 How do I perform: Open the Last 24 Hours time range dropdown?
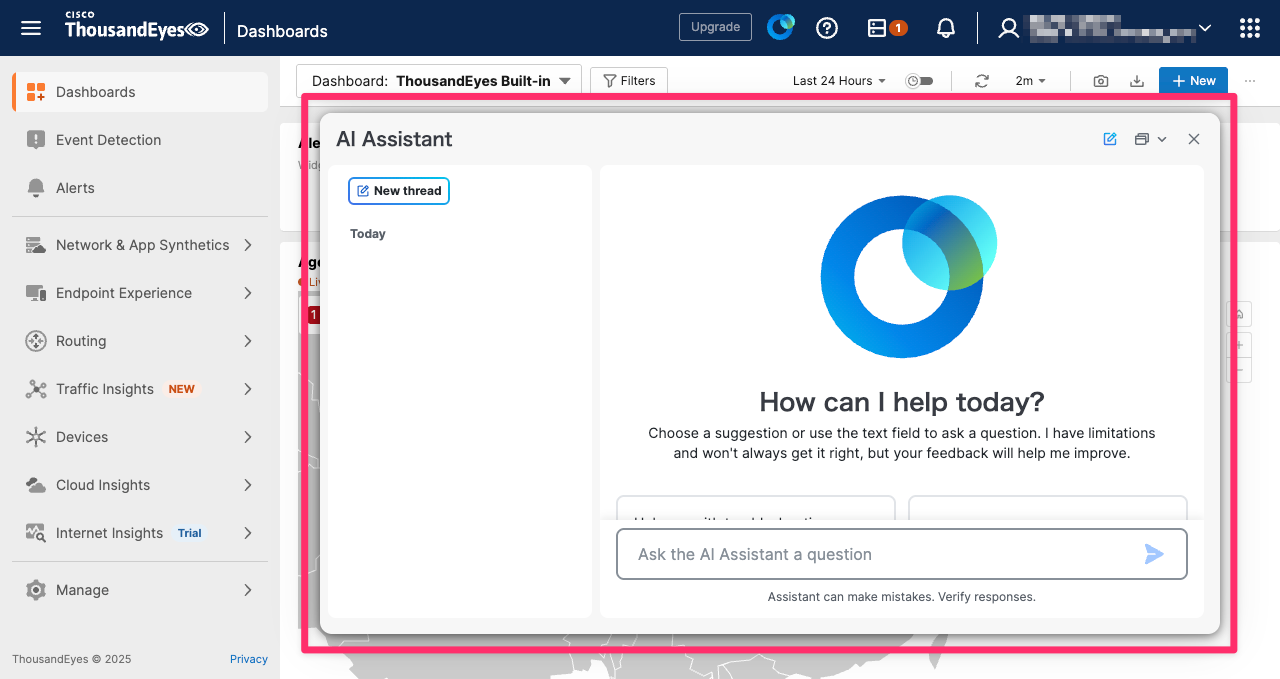click(x=839, y=81)
